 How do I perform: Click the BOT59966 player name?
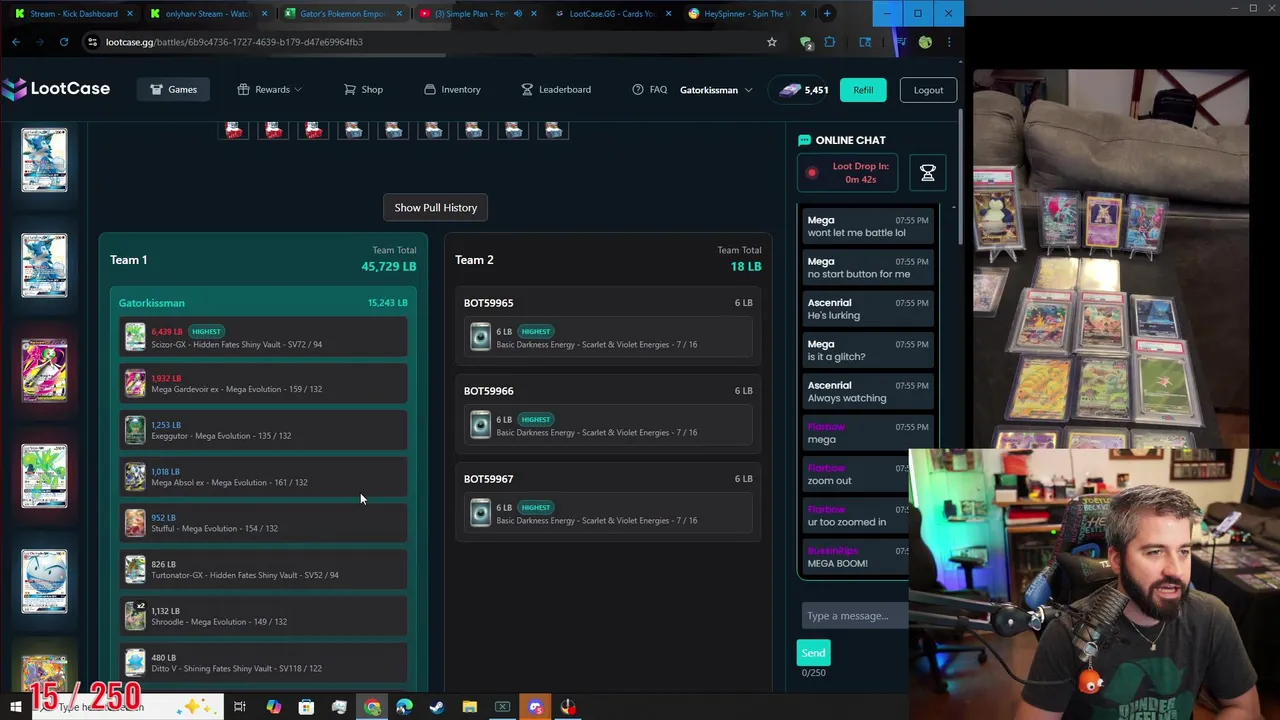coord(488,391)
